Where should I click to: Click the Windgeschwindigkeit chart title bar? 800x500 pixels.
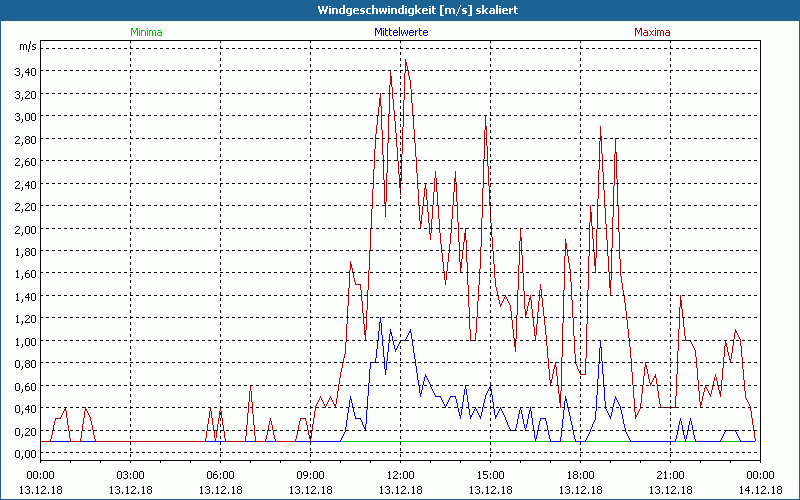pyautogui.click(x=400, y=9)
